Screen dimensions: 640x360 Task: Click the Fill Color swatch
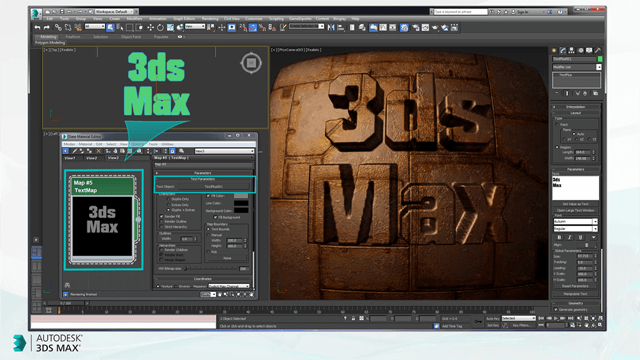point(241,196)
